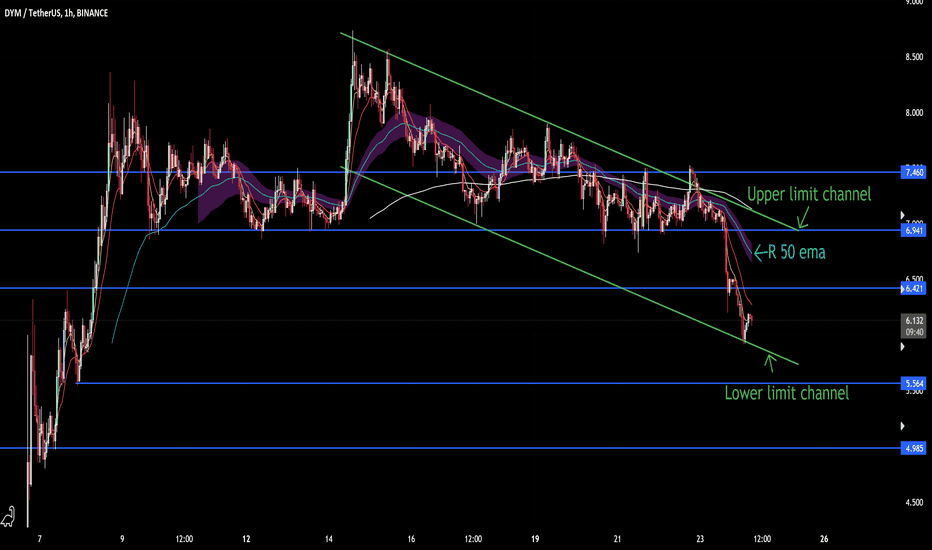
Task: Select the 'Upper limit channel' annotation text
Action: [809, 194]
